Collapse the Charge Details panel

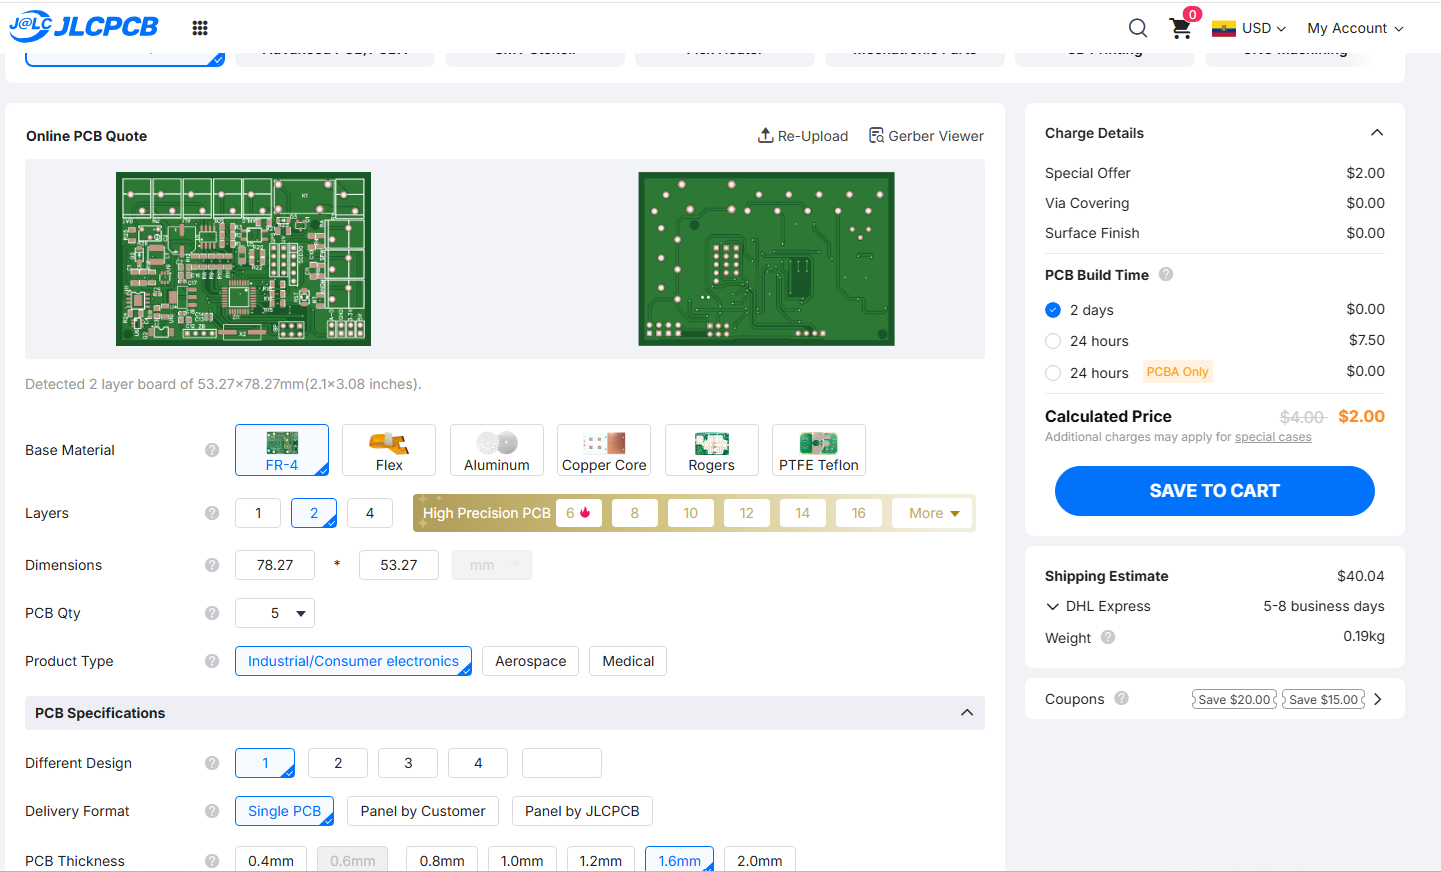pos(1377,133)
